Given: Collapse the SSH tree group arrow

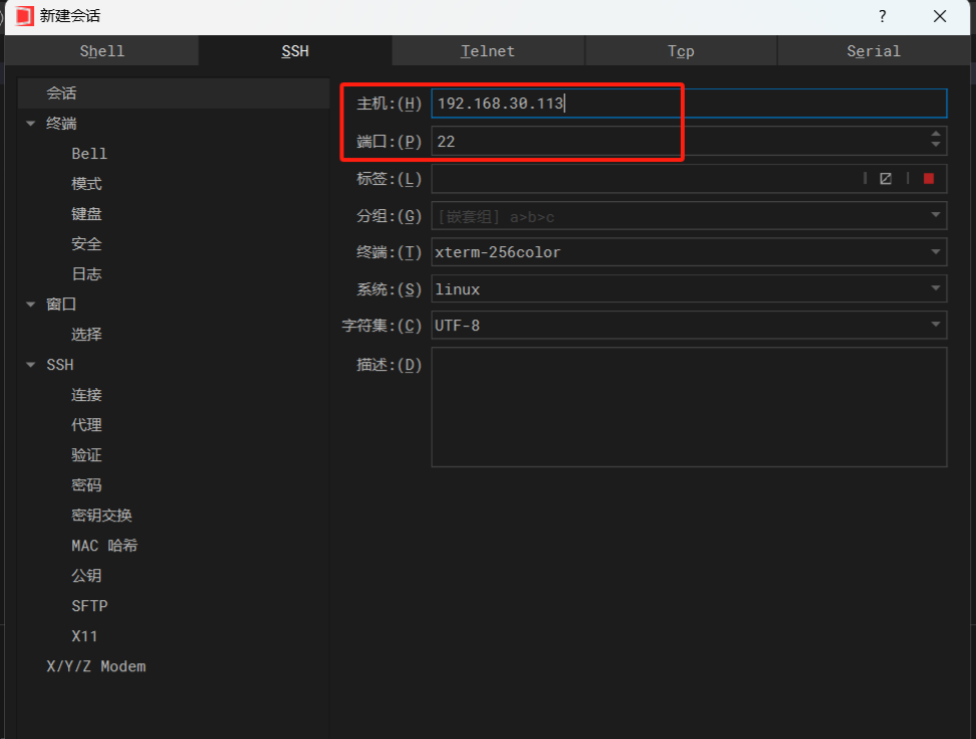Looking at the screenshot, I should pos(30,365).
